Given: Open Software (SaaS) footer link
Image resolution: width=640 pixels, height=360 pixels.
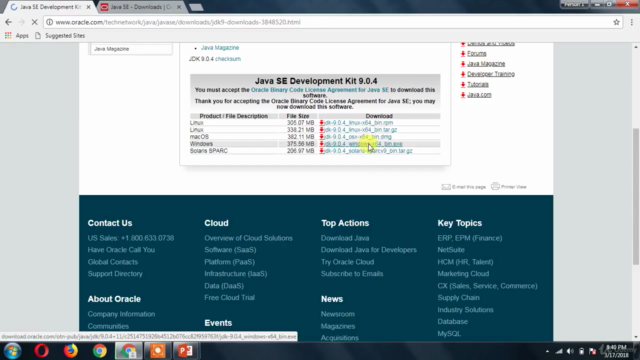Looking at the screenshot, I should [230, 250].
